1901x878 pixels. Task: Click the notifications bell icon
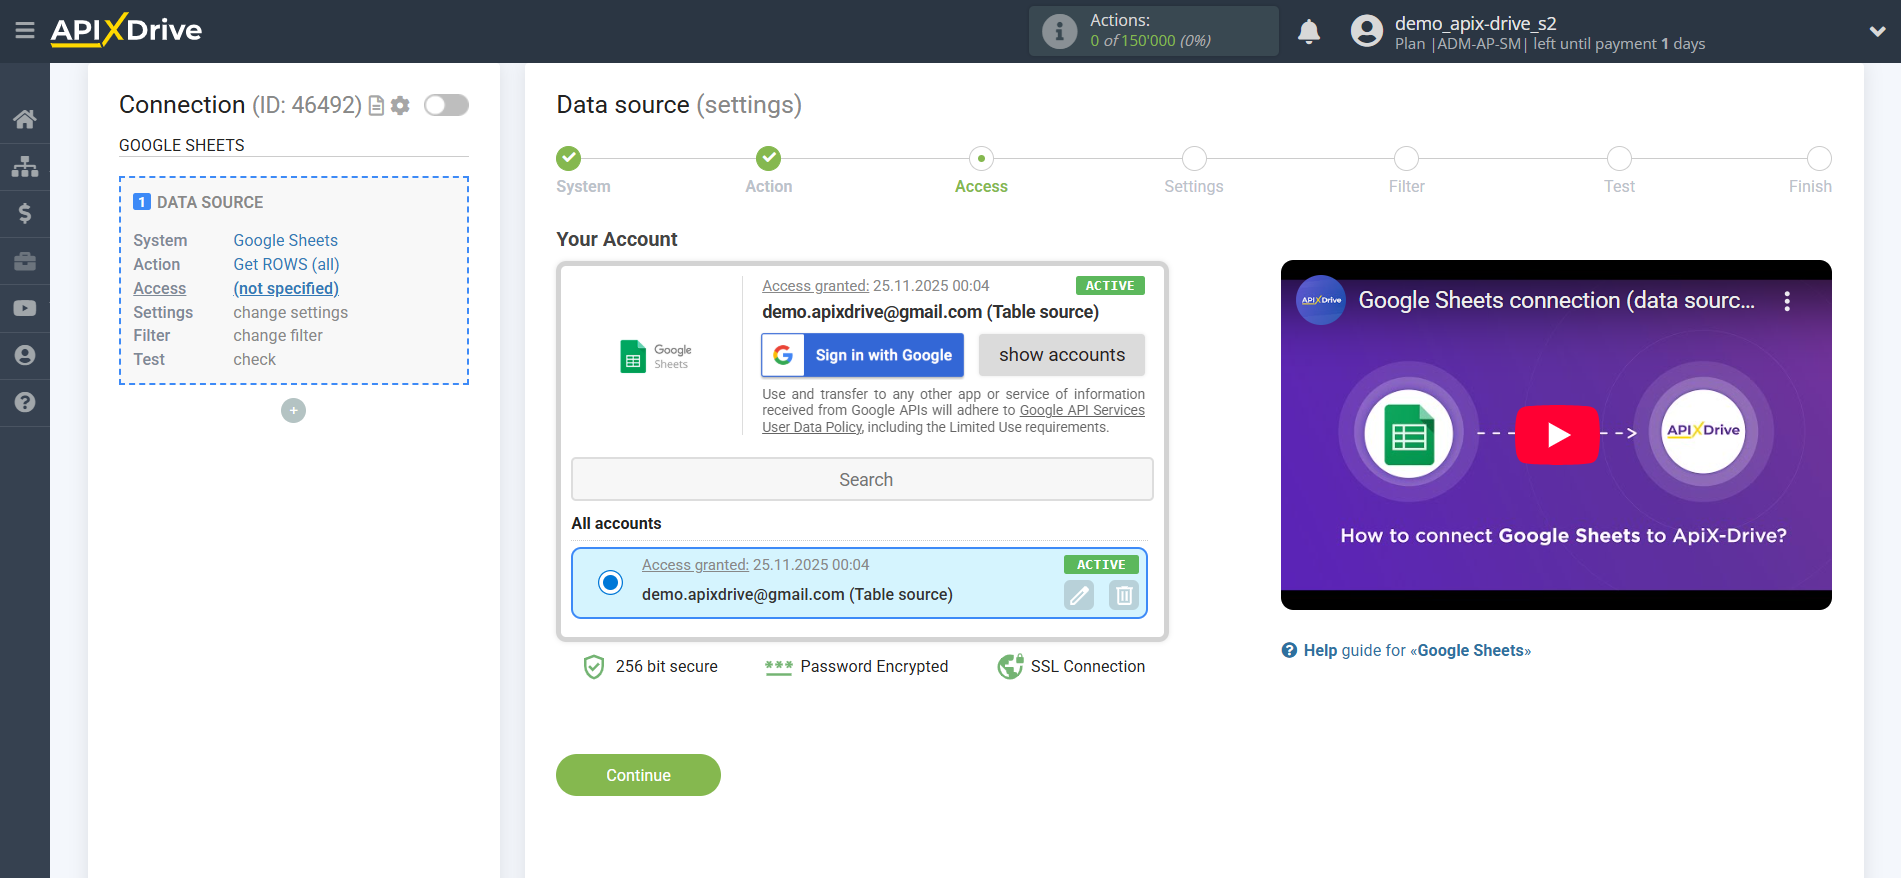[x=1308, y=32]
